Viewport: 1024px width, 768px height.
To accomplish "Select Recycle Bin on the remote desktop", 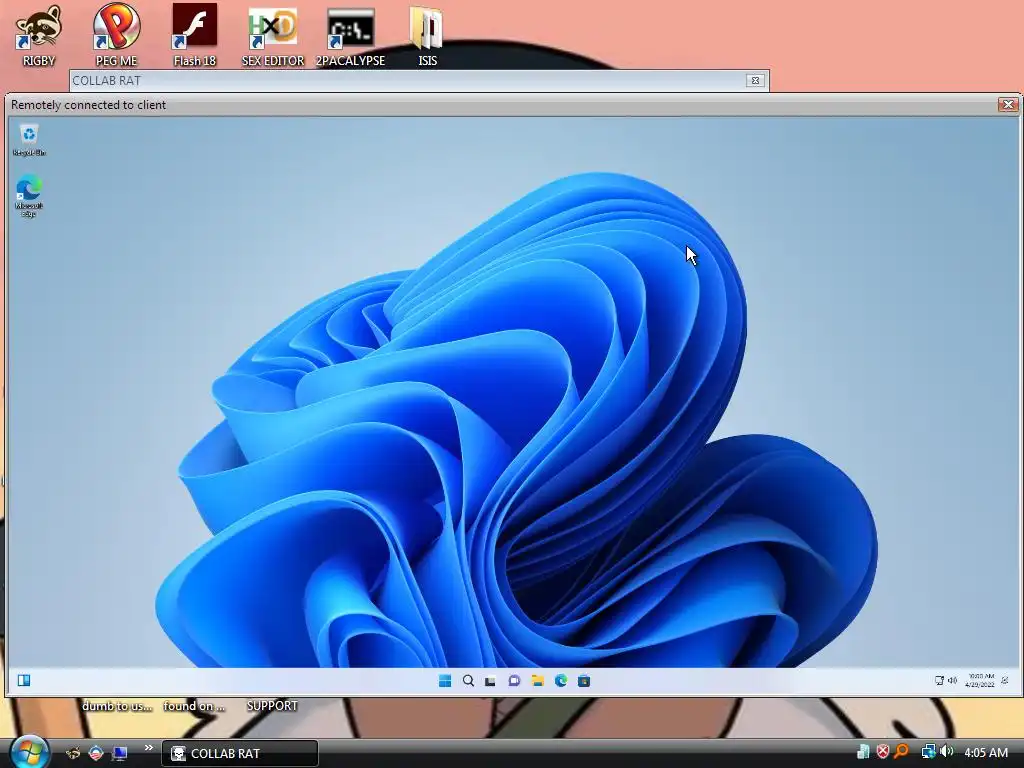I will [29, 140].
